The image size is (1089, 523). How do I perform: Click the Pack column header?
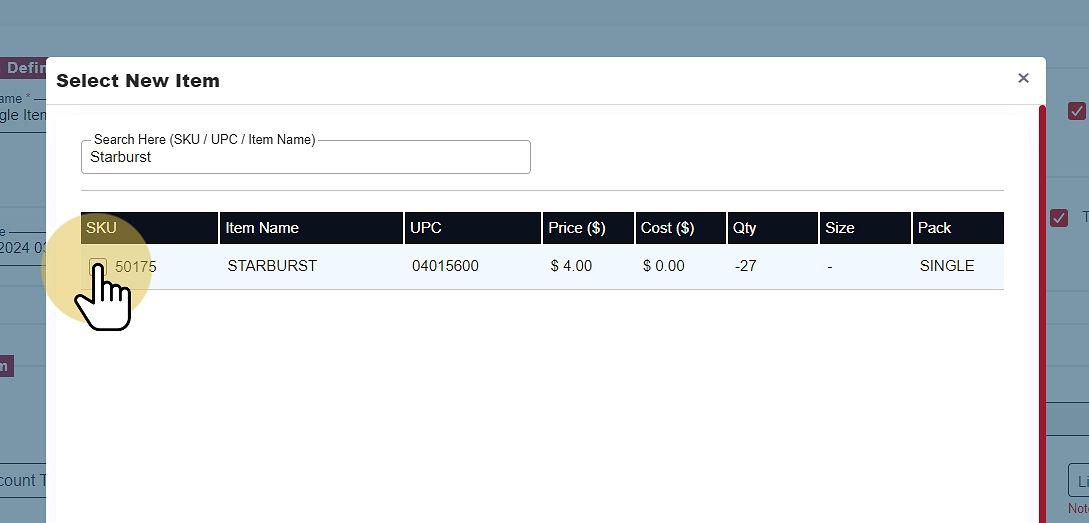[935, 228]
